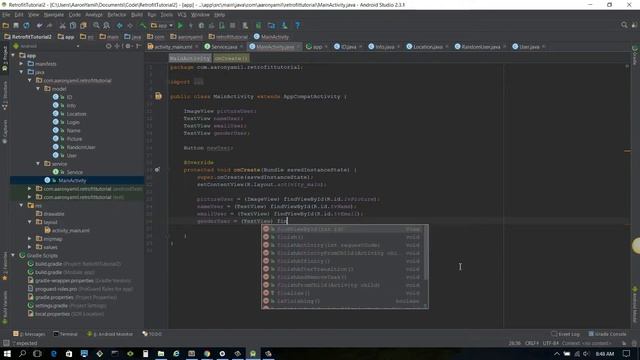Choose findViewById suggestion in autocomplete popup
The height and width of the screenshot is (360, 640).
coord(342,229)
